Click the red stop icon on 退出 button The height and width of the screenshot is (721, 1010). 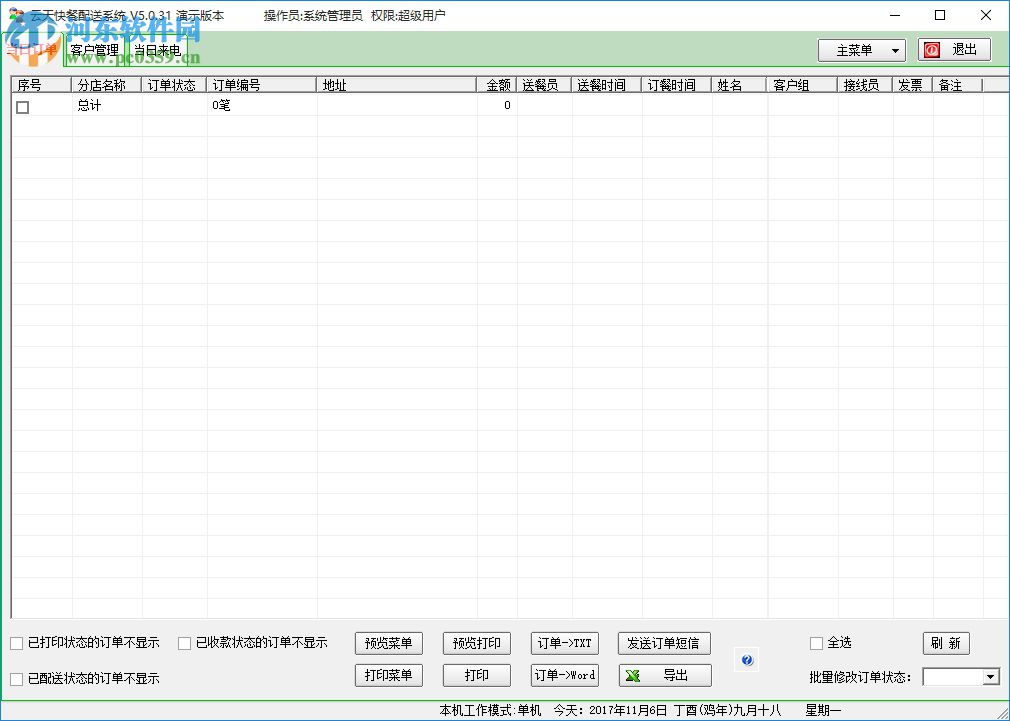click(932, 49)
